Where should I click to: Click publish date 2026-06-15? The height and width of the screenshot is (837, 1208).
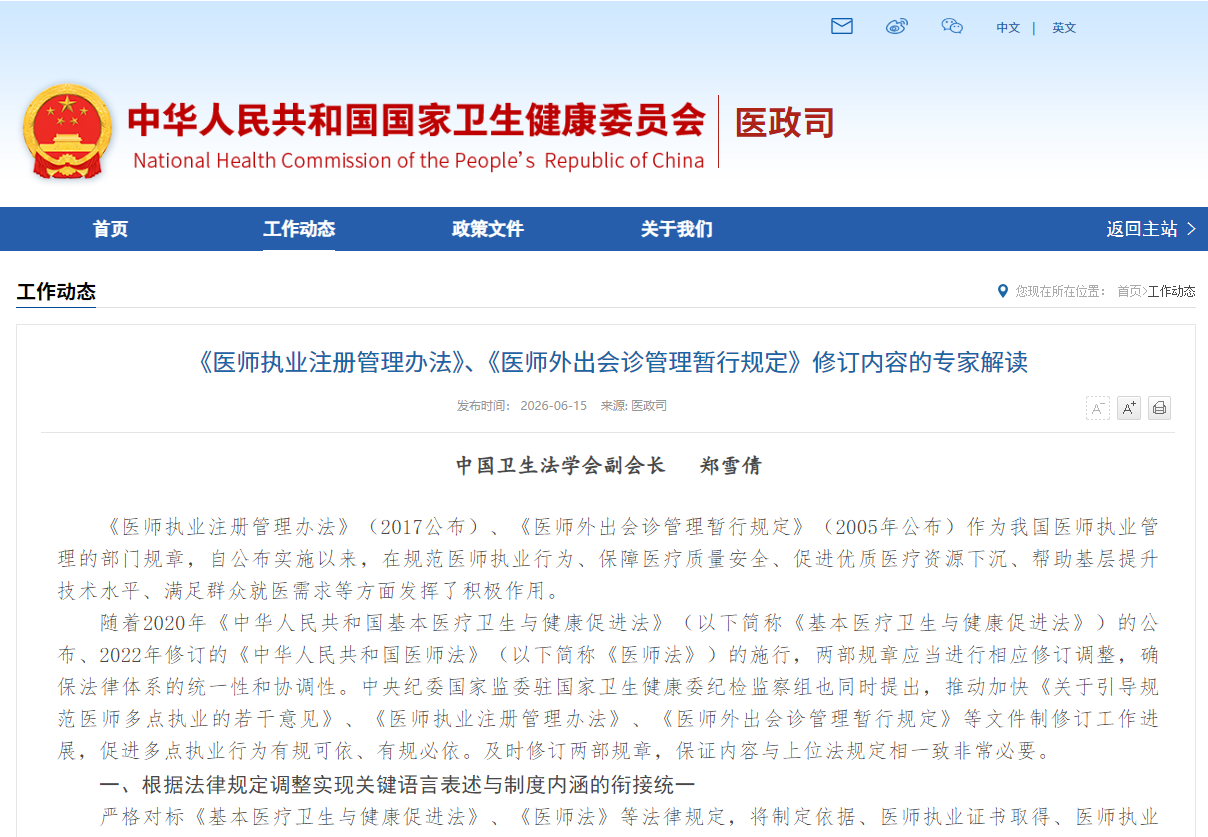[x=553, y=406]
